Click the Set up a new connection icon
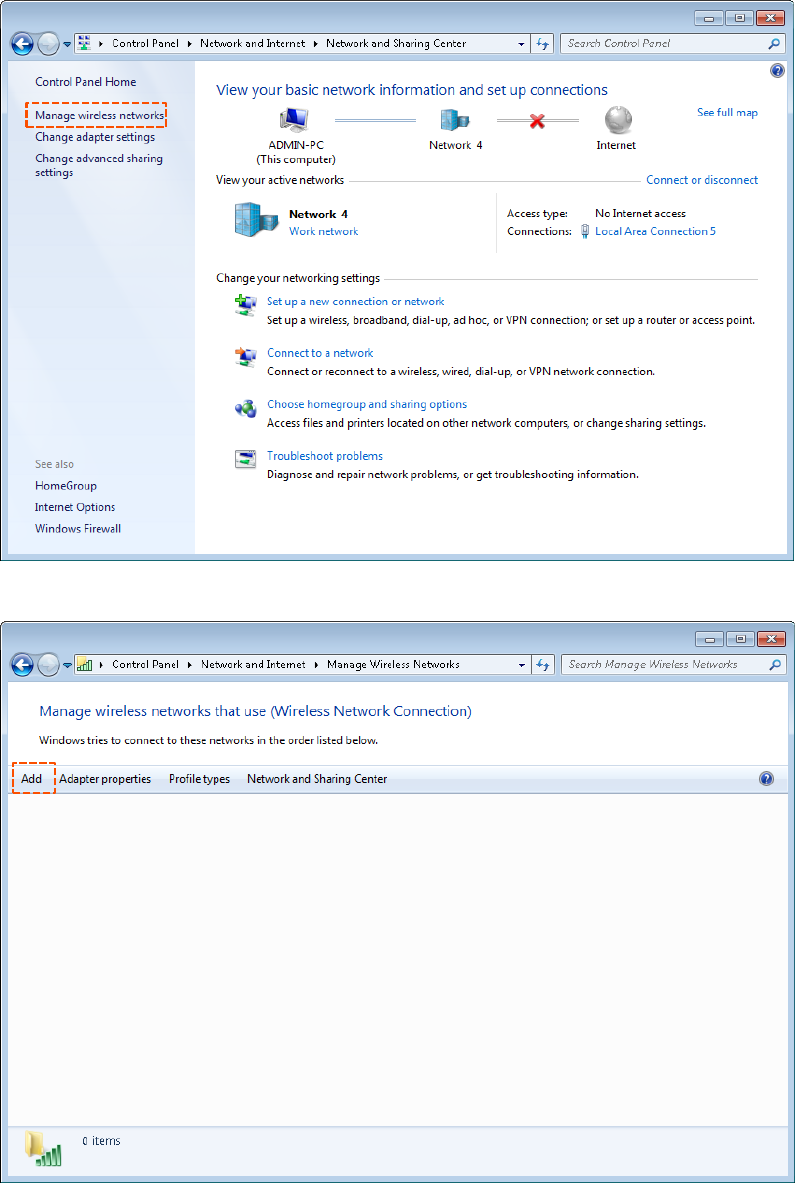The image size is (795, 1183). coord(246,304)
